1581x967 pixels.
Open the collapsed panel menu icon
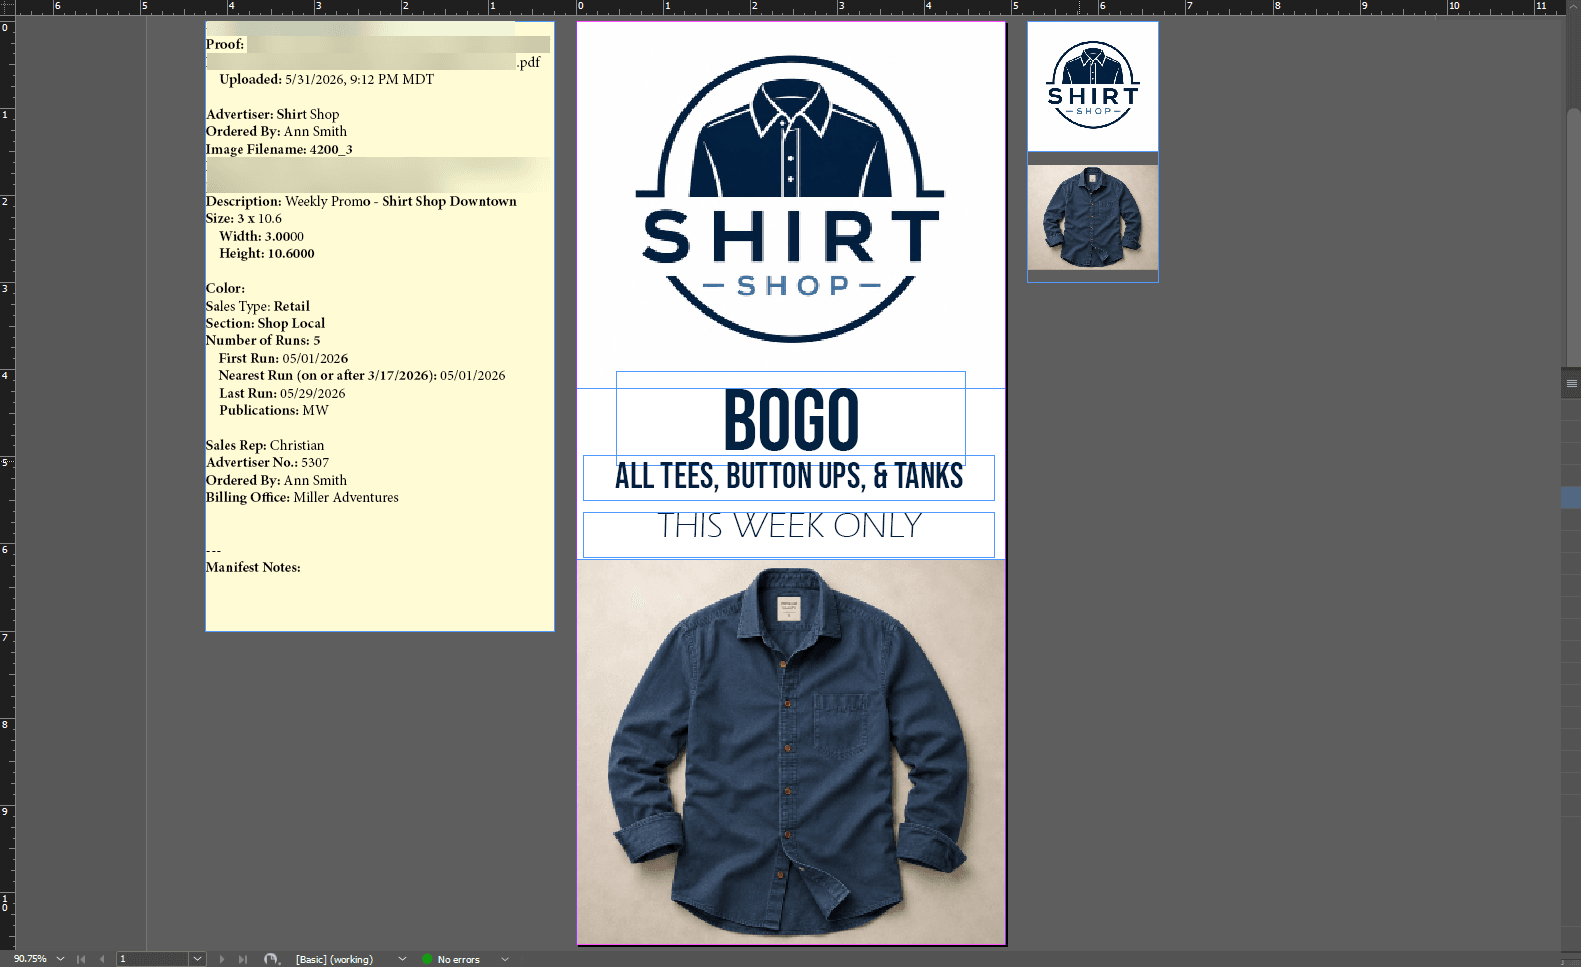1571,383
